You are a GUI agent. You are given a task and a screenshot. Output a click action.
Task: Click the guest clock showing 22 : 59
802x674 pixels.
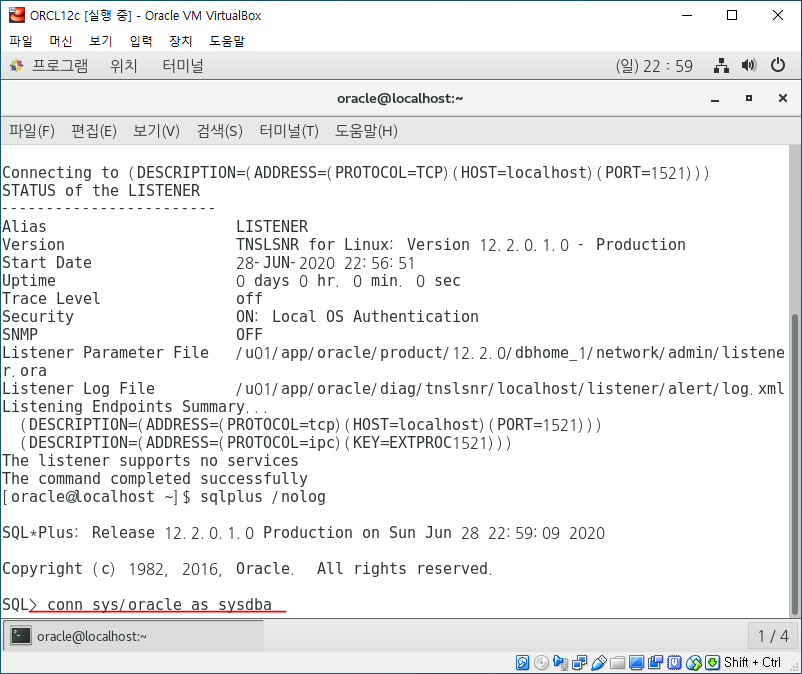point(654,66)
